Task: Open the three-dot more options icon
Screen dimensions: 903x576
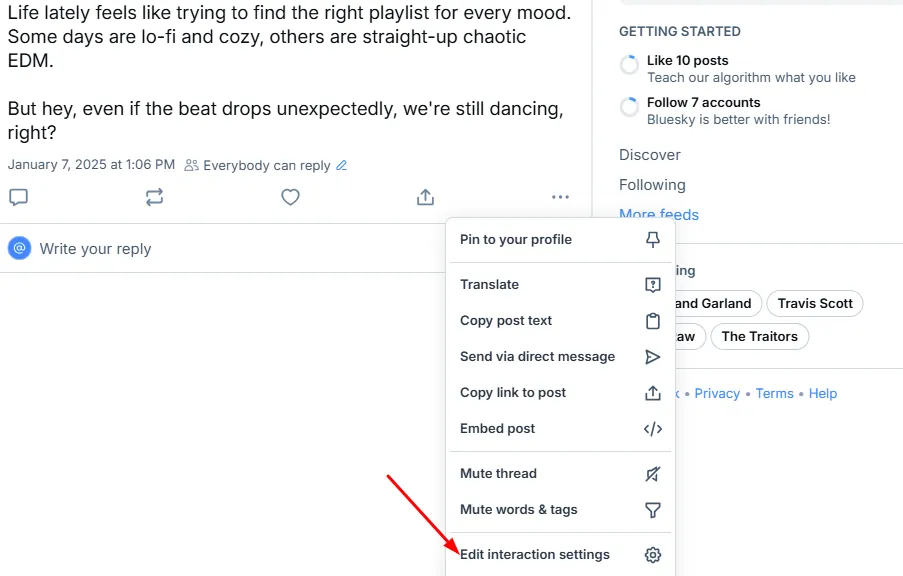Action: (x=560, y=197)
